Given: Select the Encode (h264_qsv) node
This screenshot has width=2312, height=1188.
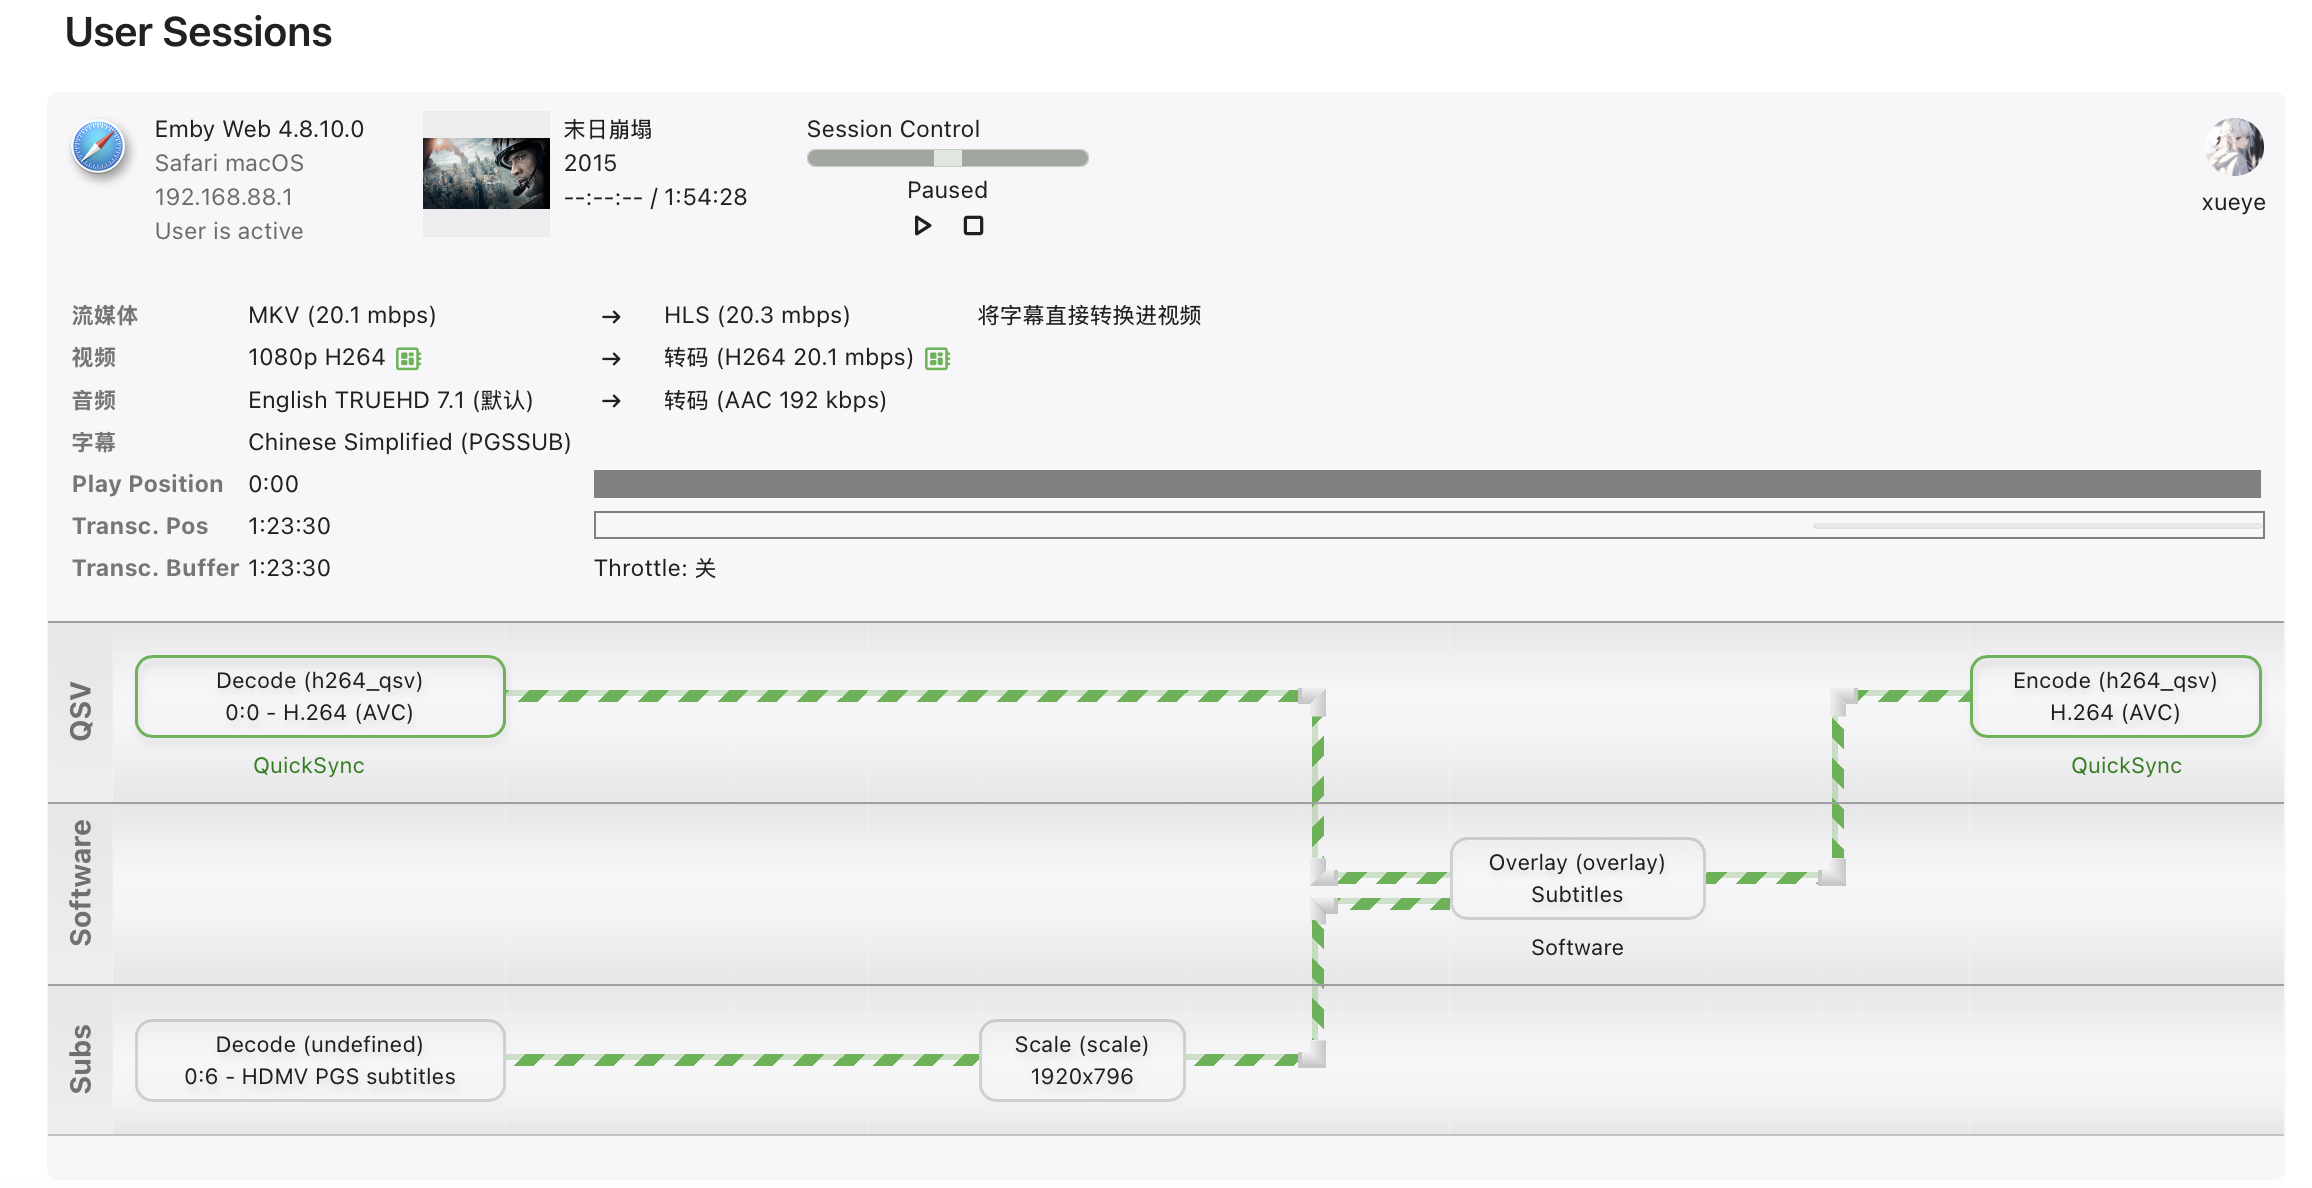Looking at the screenshot, I should pos(2115,696).
